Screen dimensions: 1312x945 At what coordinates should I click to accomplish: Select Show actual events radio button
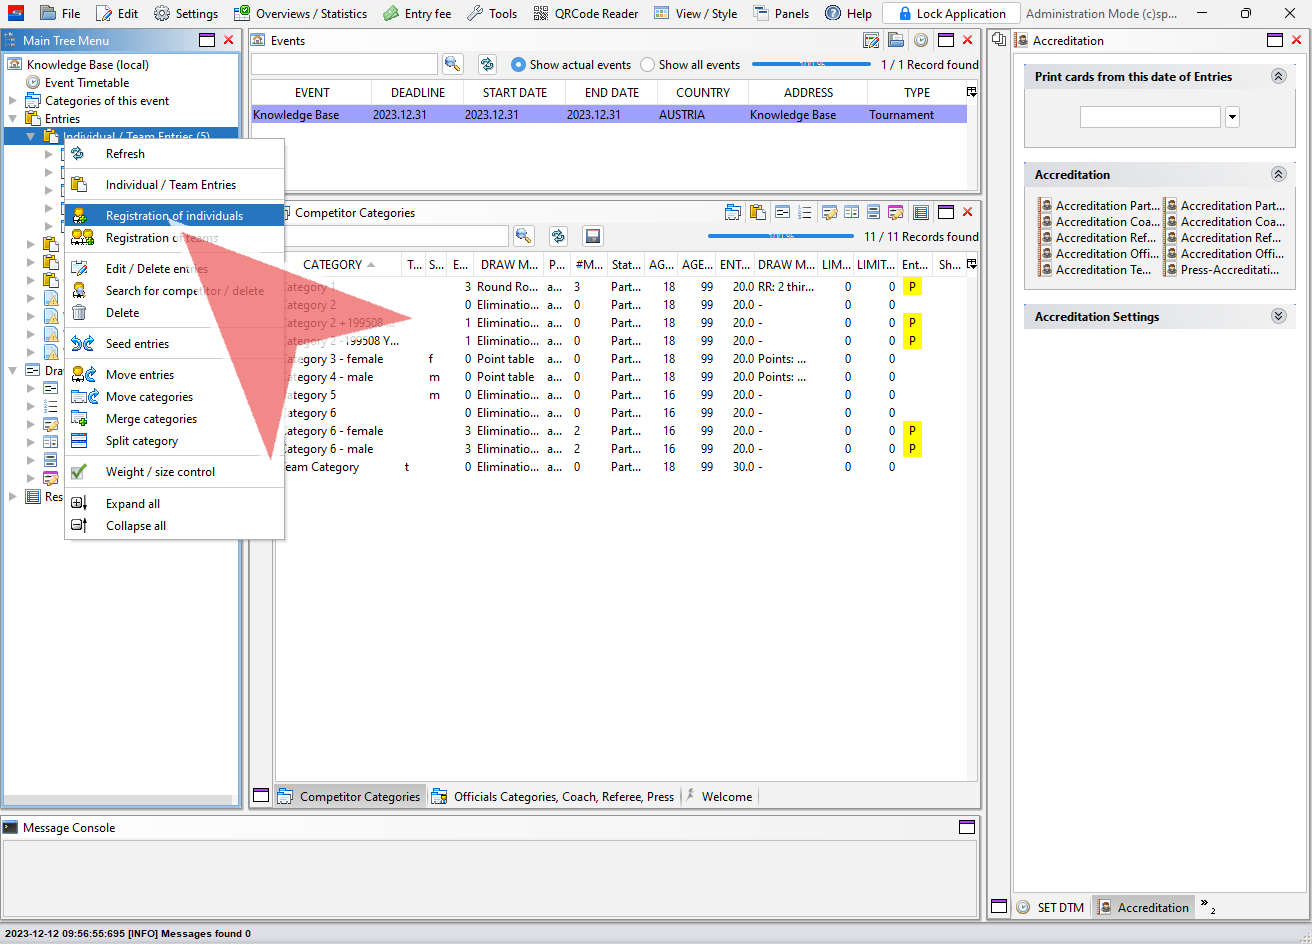[x=518, y=65]
